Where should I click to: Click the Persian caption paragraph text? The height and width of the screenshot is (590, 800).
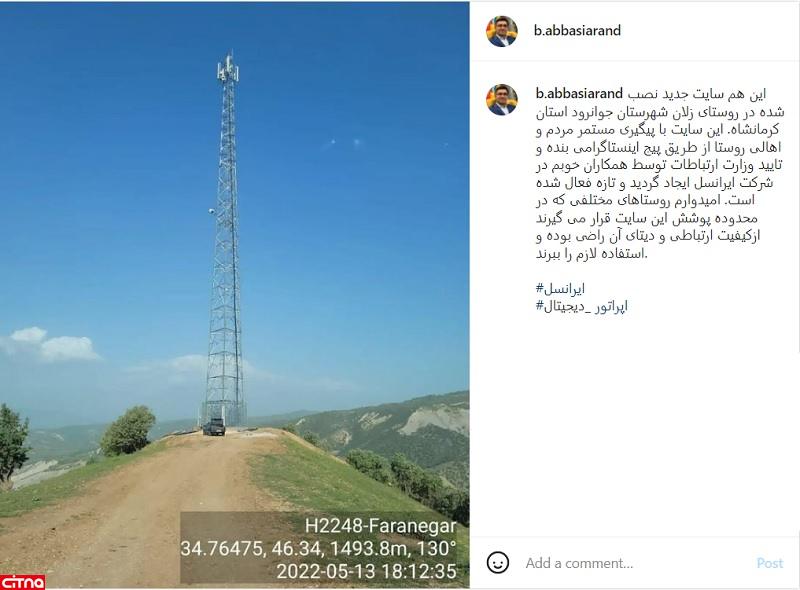coord(659,174)
